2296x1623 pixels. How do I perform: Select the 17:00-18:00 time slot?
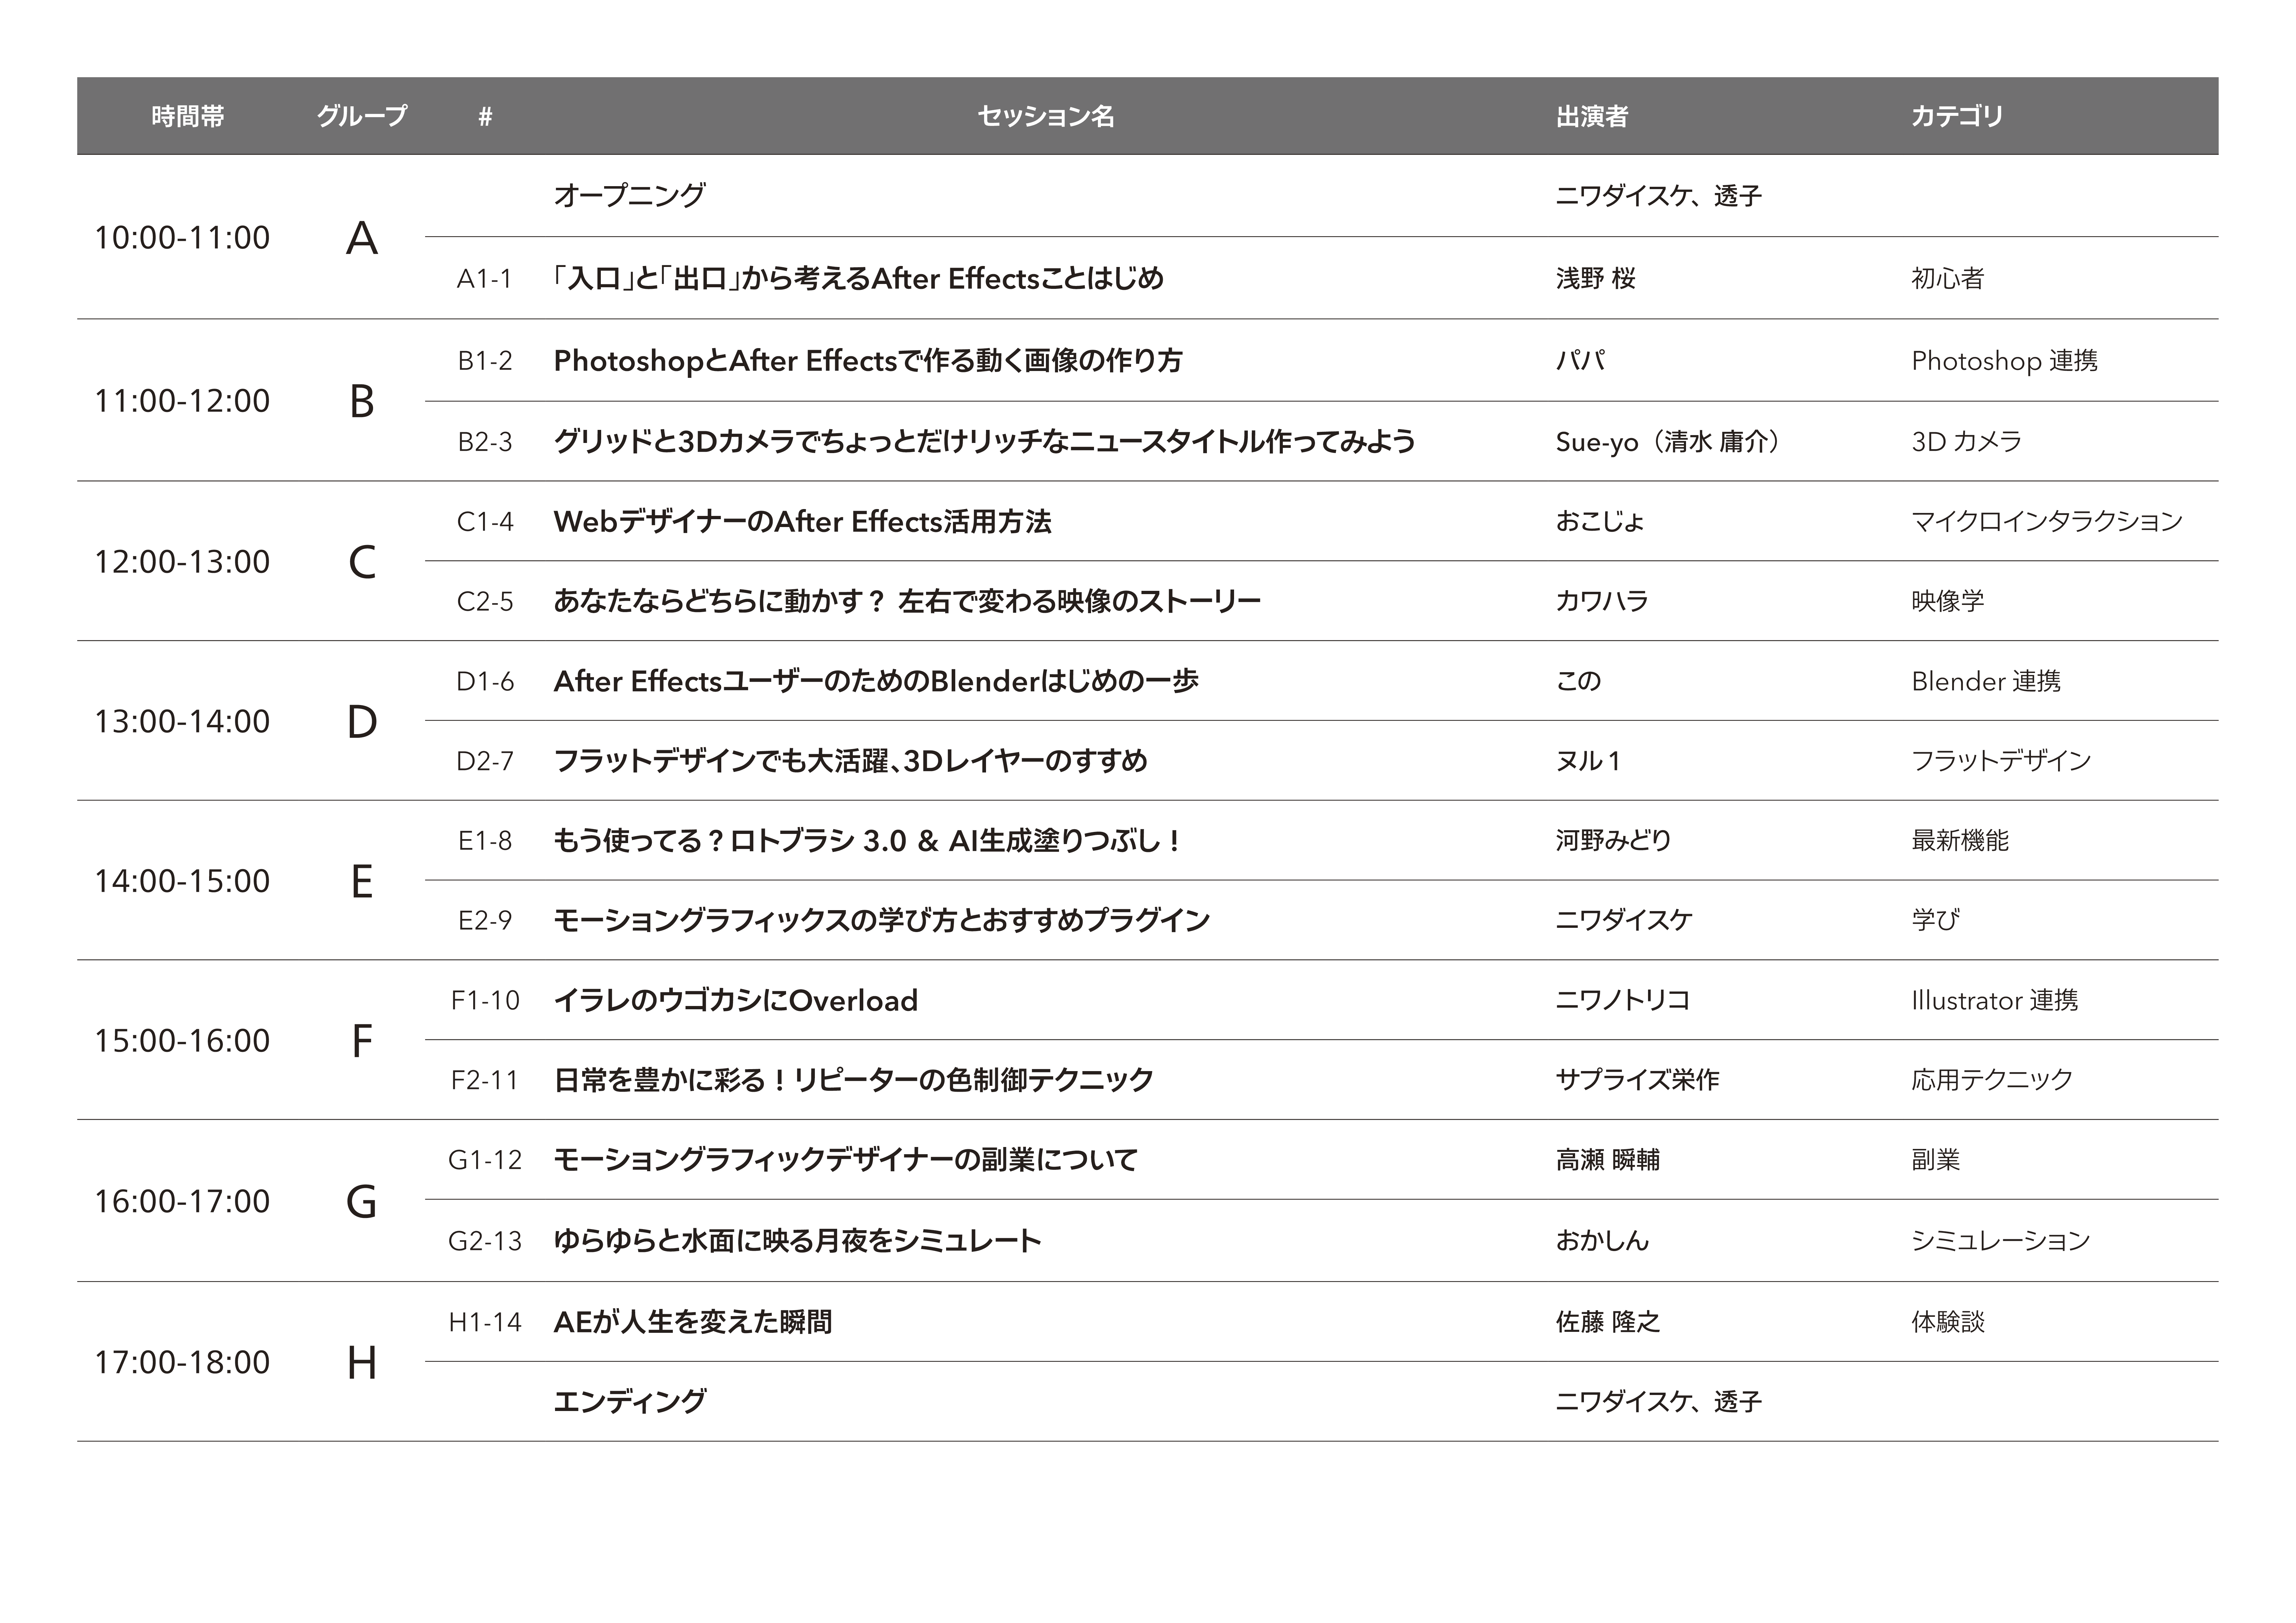182,1362
